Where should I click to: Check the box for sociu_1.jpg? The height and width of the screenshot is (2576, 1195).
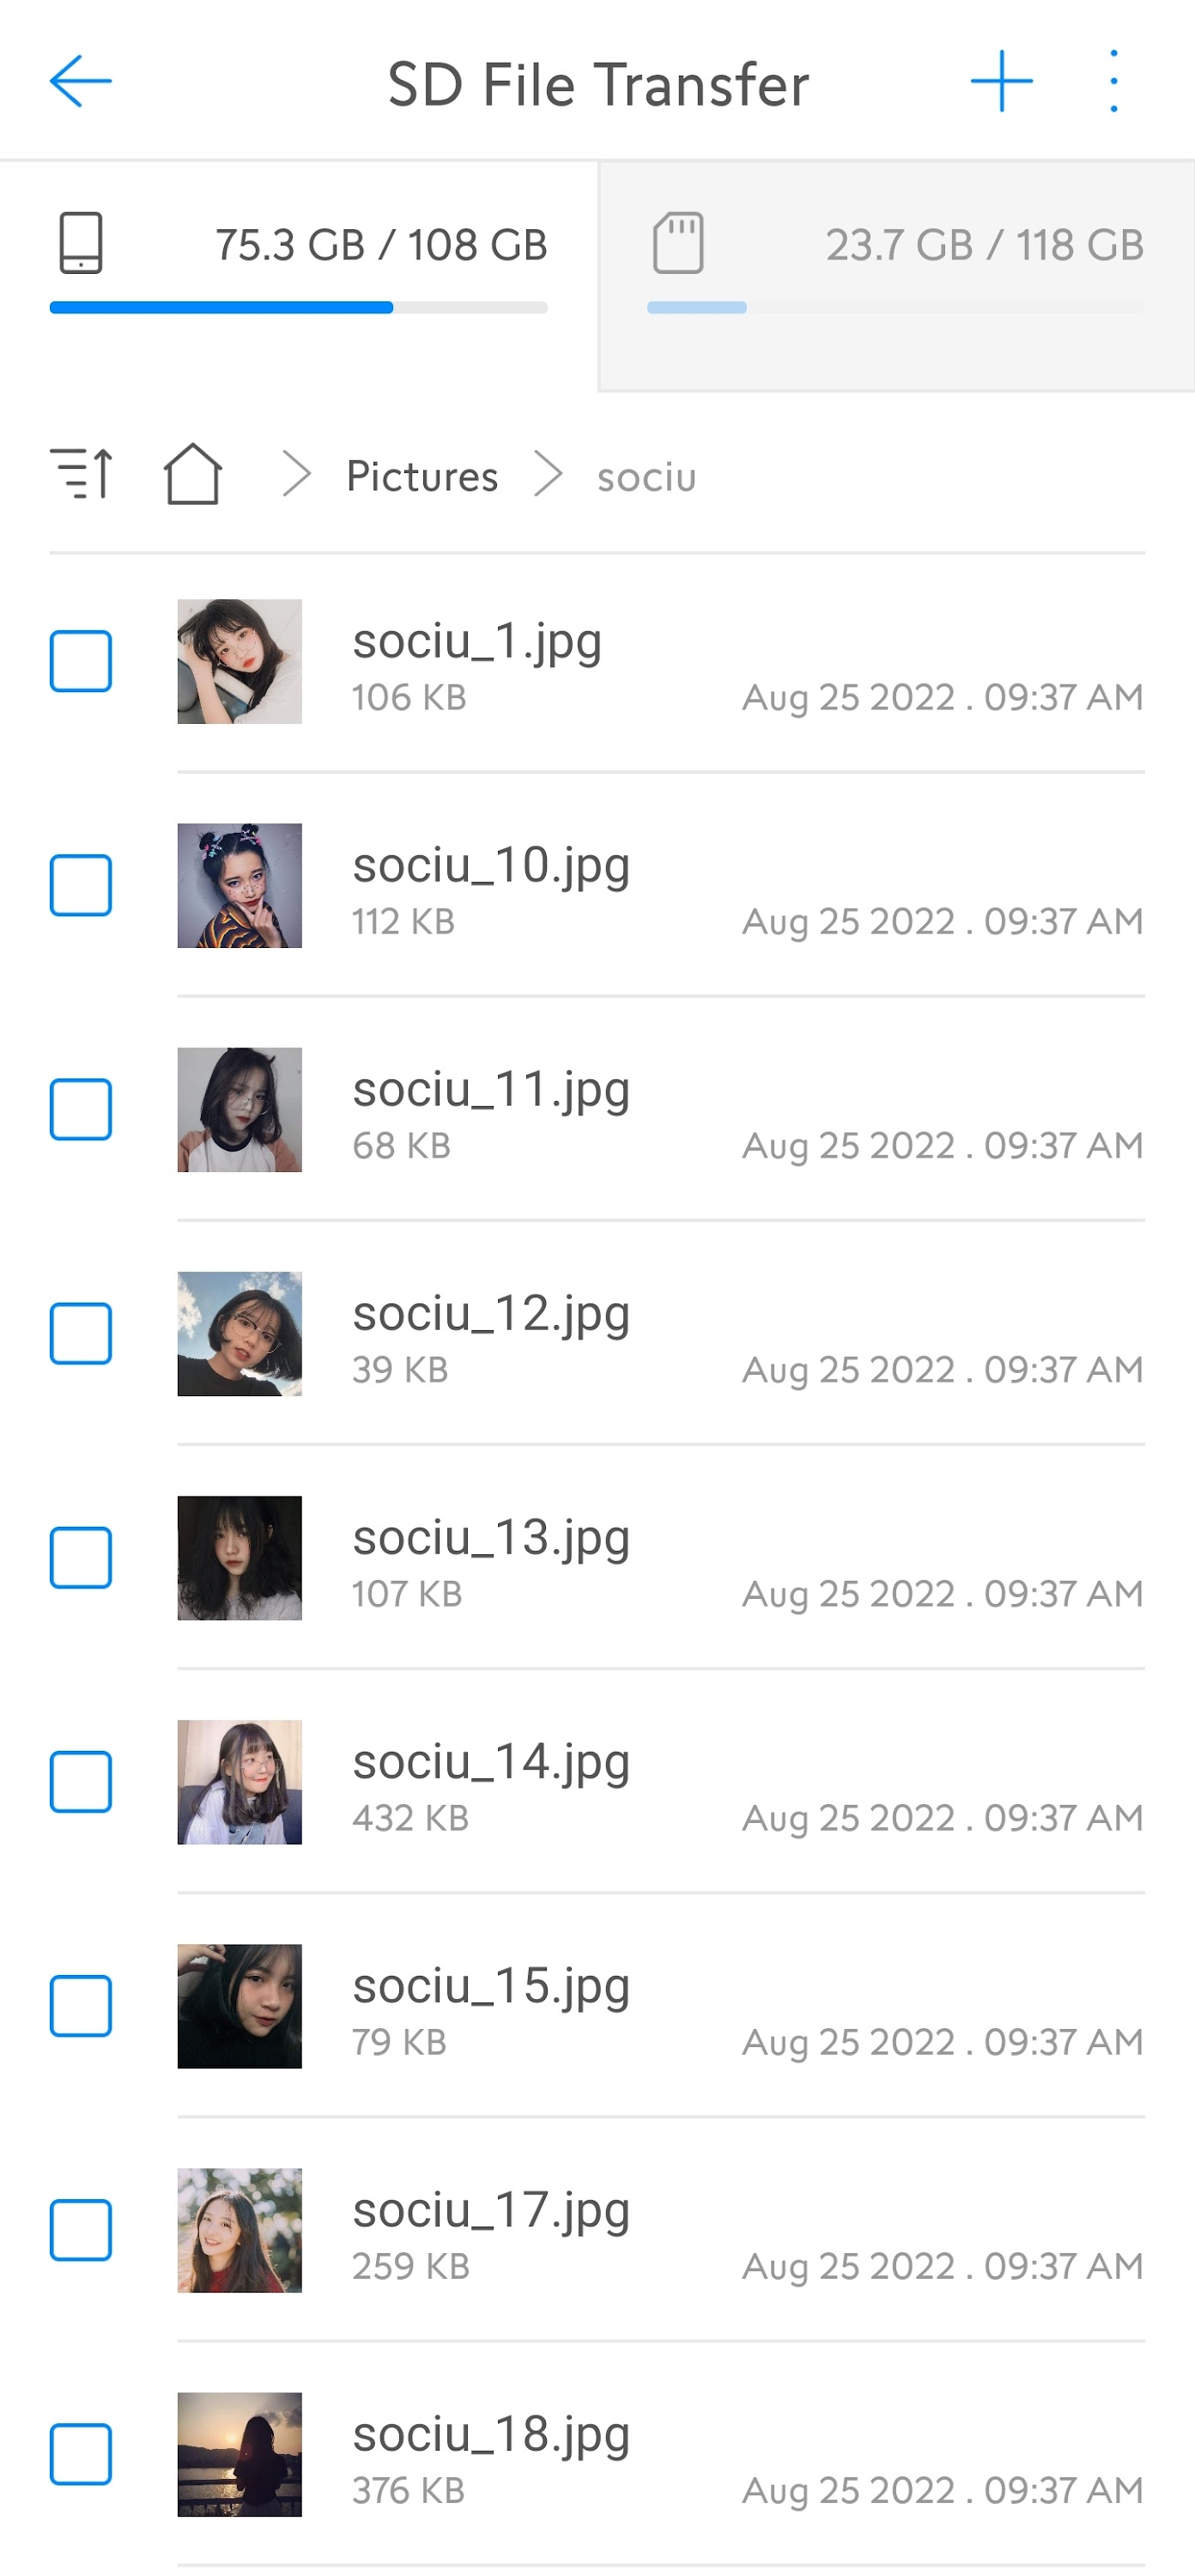tap(81, 661)
